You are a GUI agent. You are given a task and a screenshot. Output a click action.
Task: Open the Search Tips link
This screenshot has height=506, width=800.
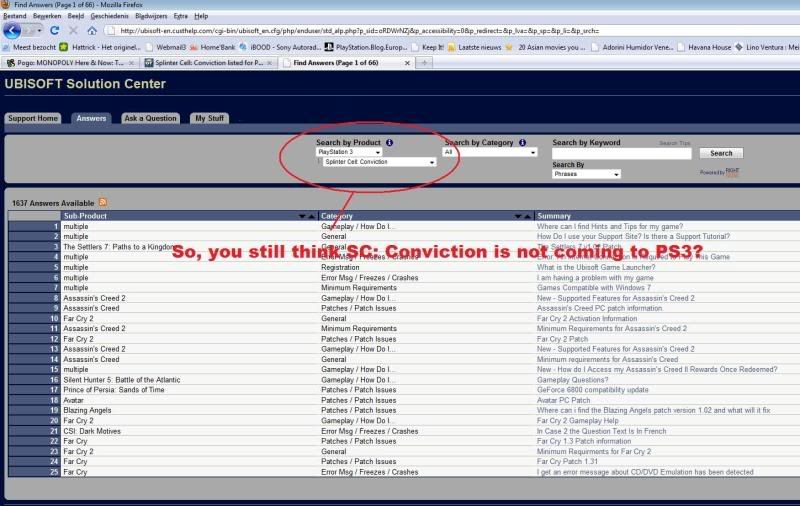(674, 143)
